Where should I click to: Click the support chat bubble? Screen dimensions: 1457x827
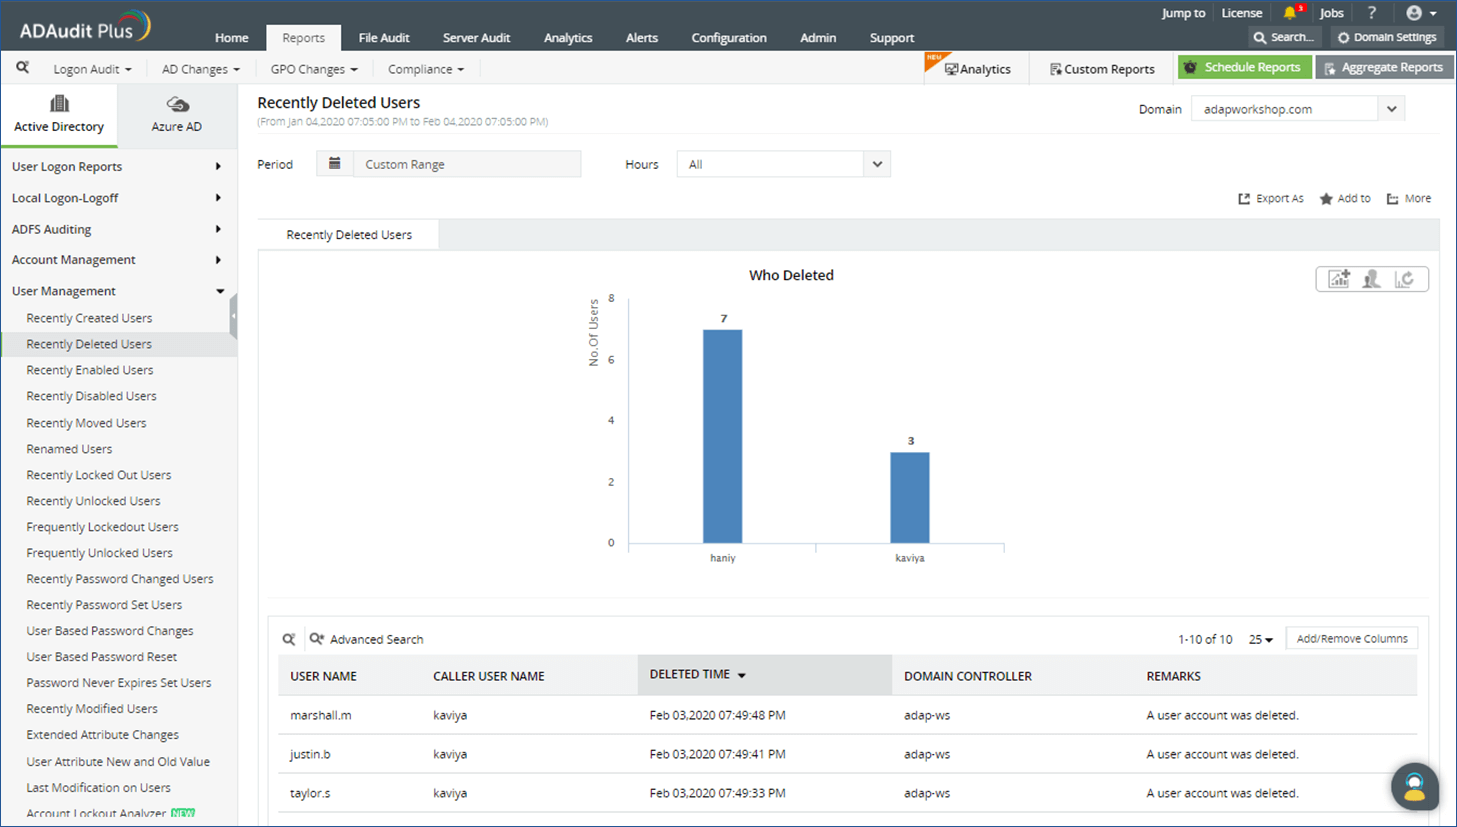point(1414,787)
